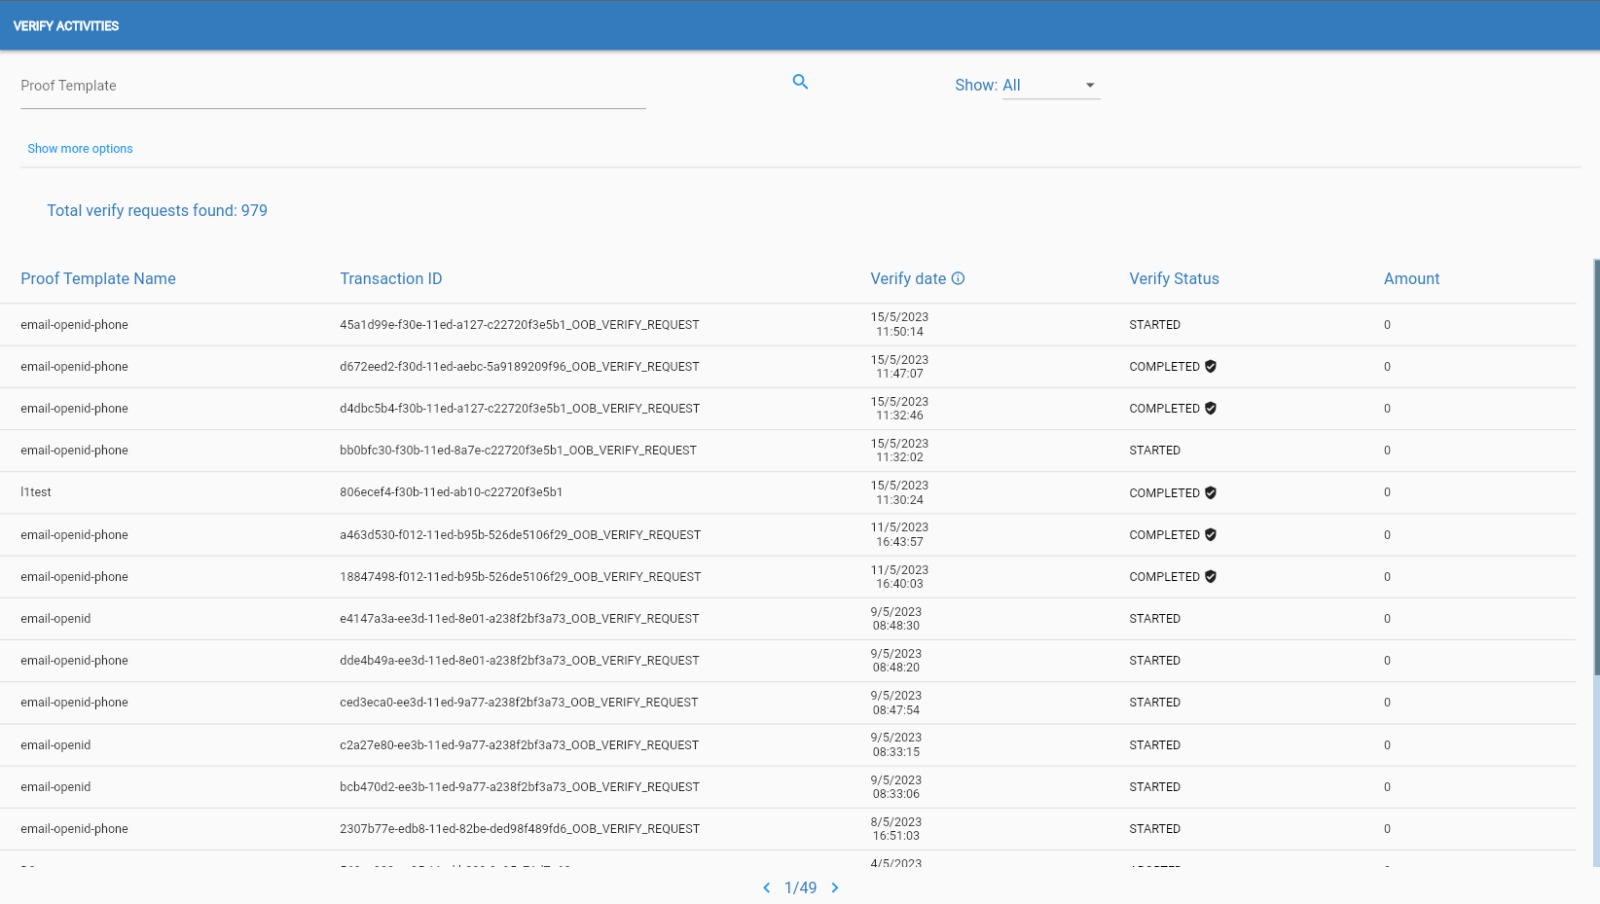Viewport: 1600px width, 904px height.
Task: Select transaction d4dbc5b4-f30b-11ed-a127 ID
Action: pos(519,409)
